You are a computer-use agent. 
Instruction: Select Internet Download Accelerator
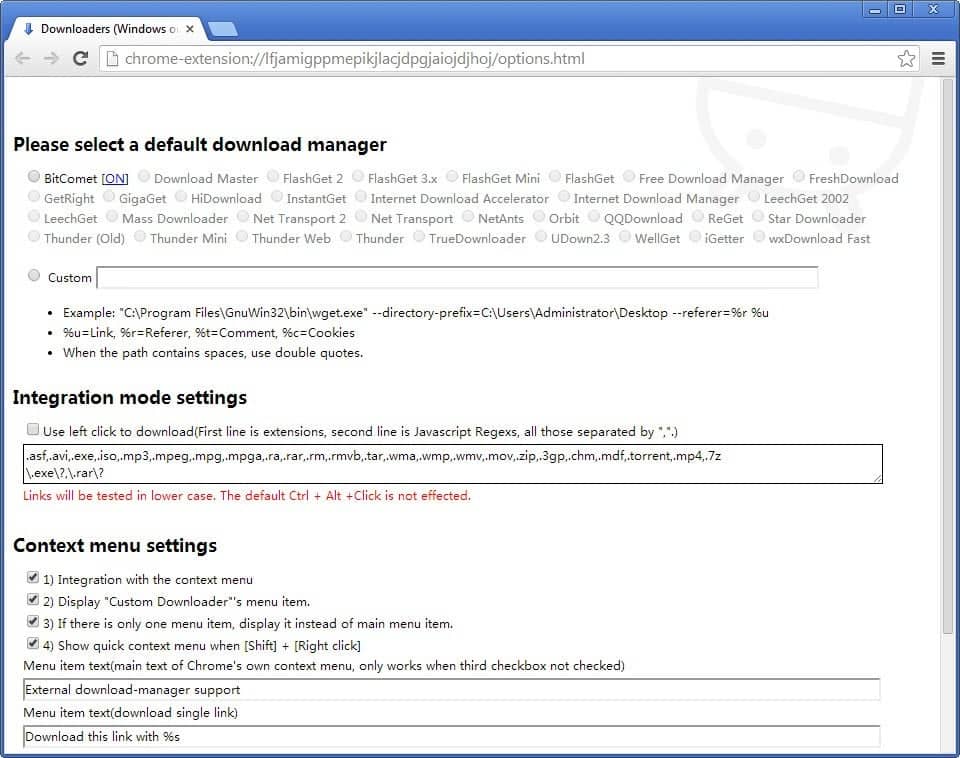[361, 197]
